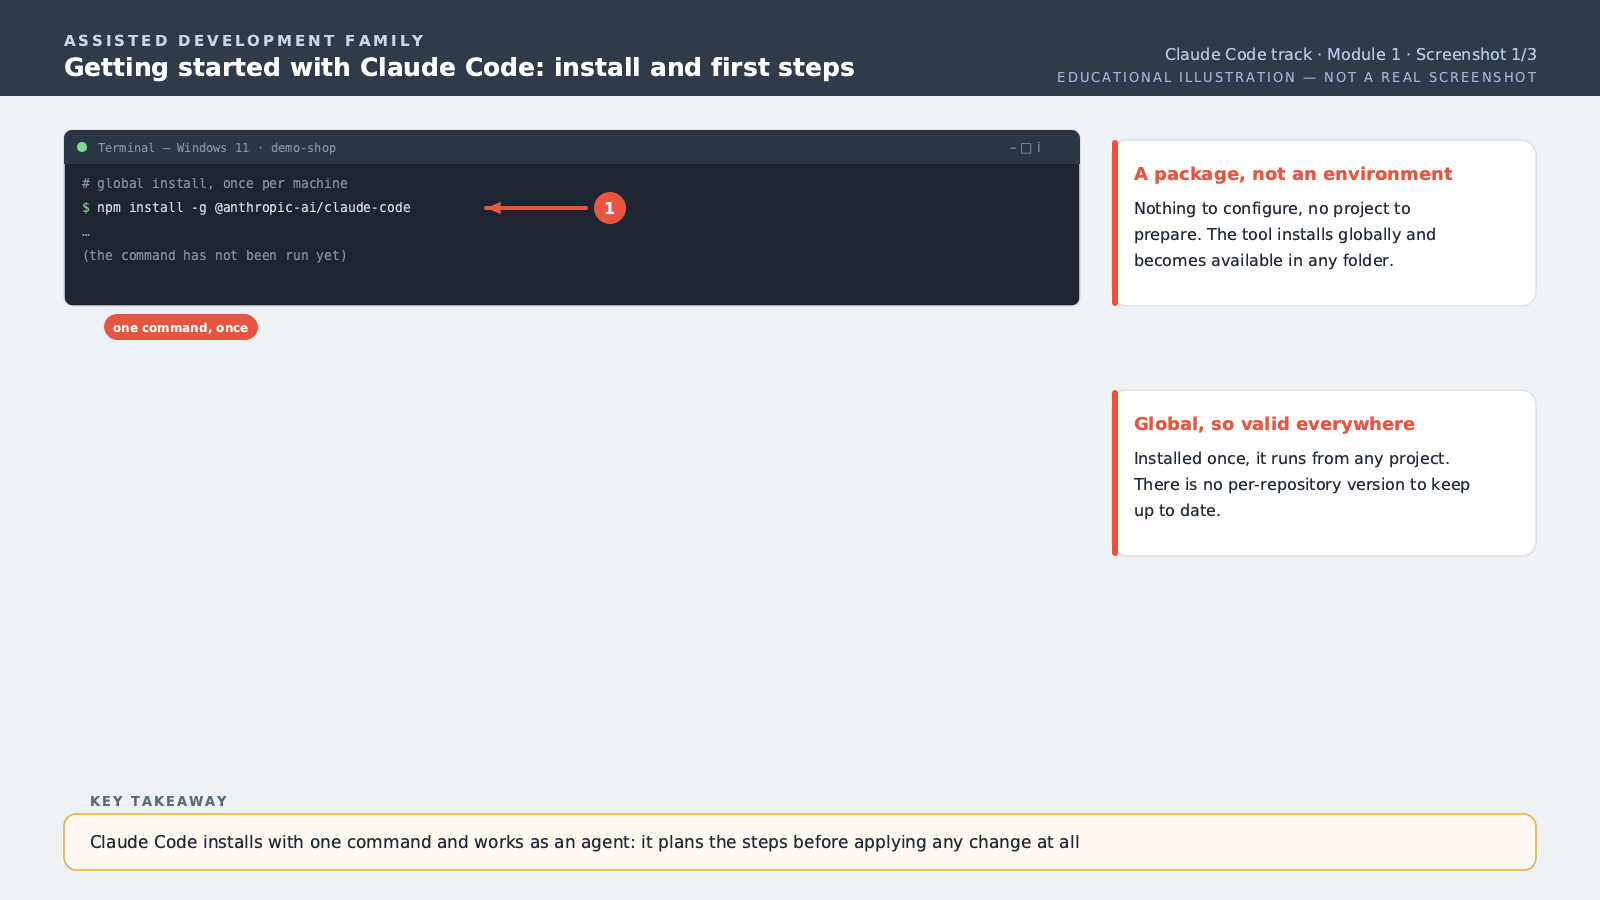1600x900 pixels.
Task: Click the "A package, not an environment" heading
Action: pos(1293,174)
